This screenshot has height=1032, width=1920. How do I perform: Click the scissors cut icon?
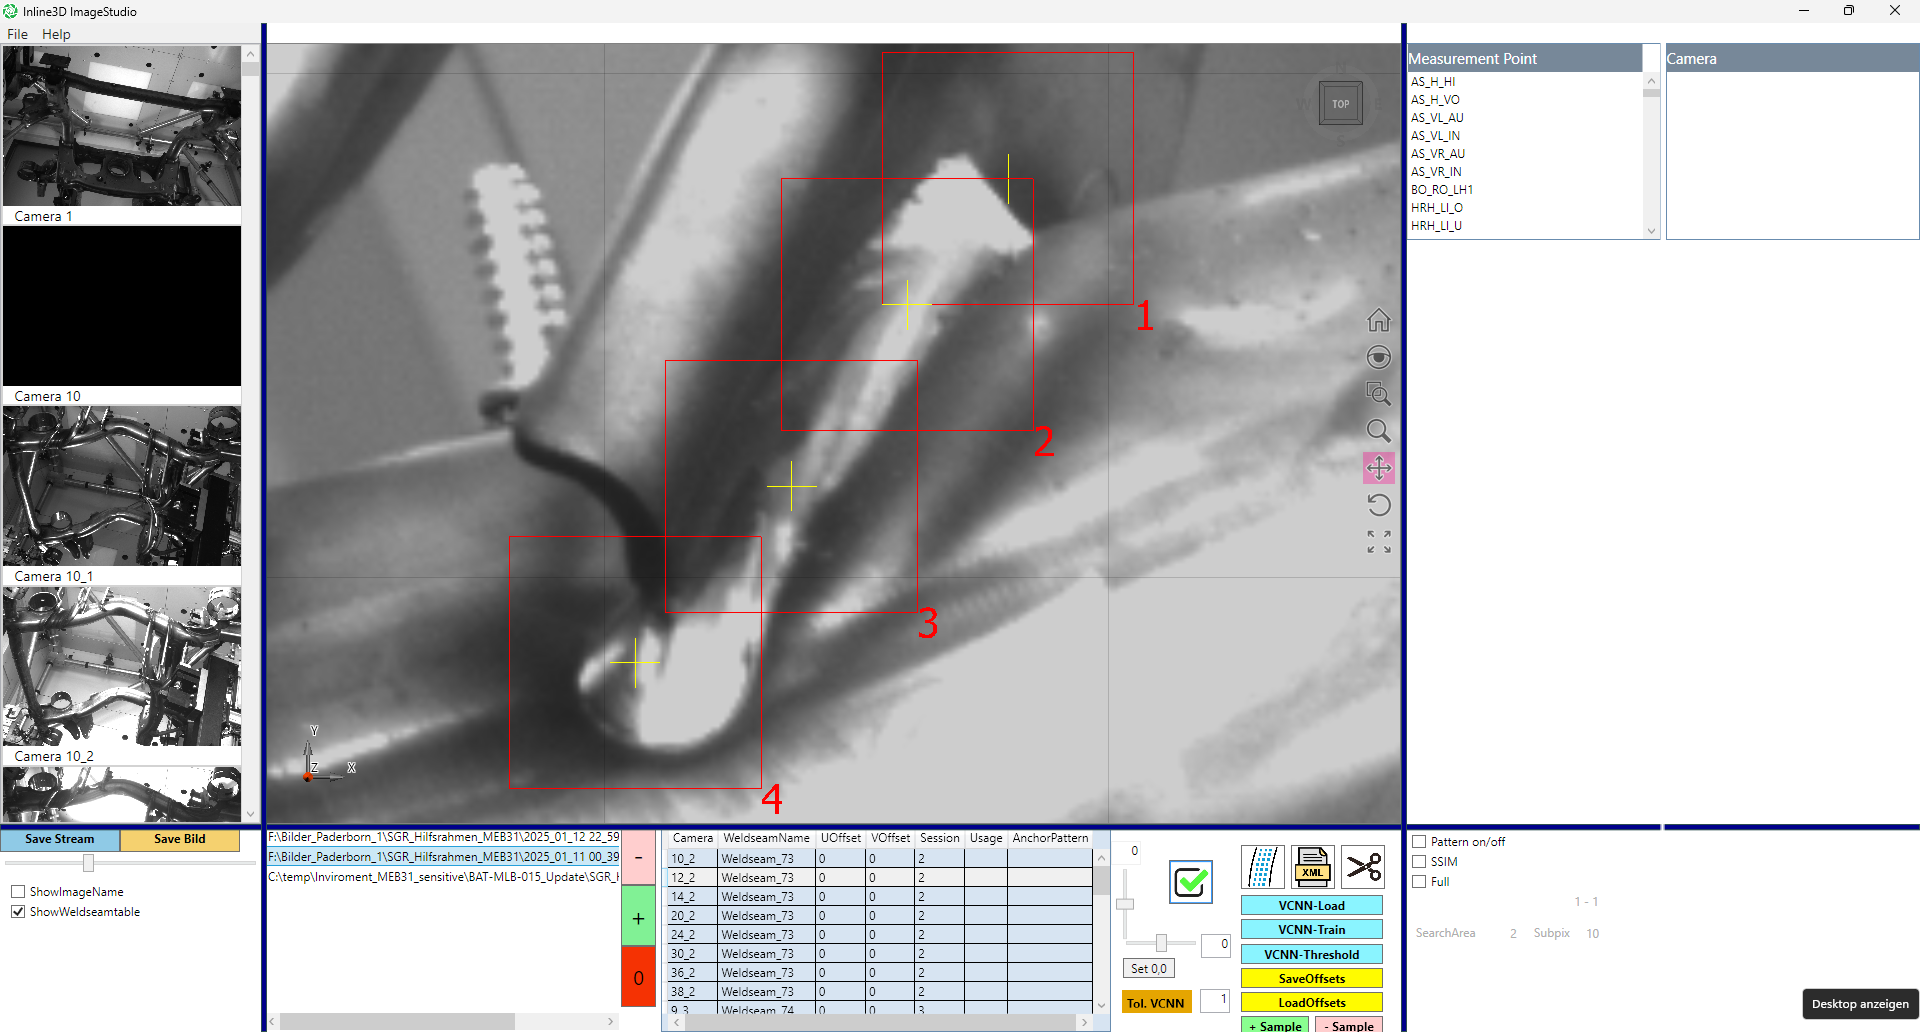pyautogui.click(x=1363, y=867)
